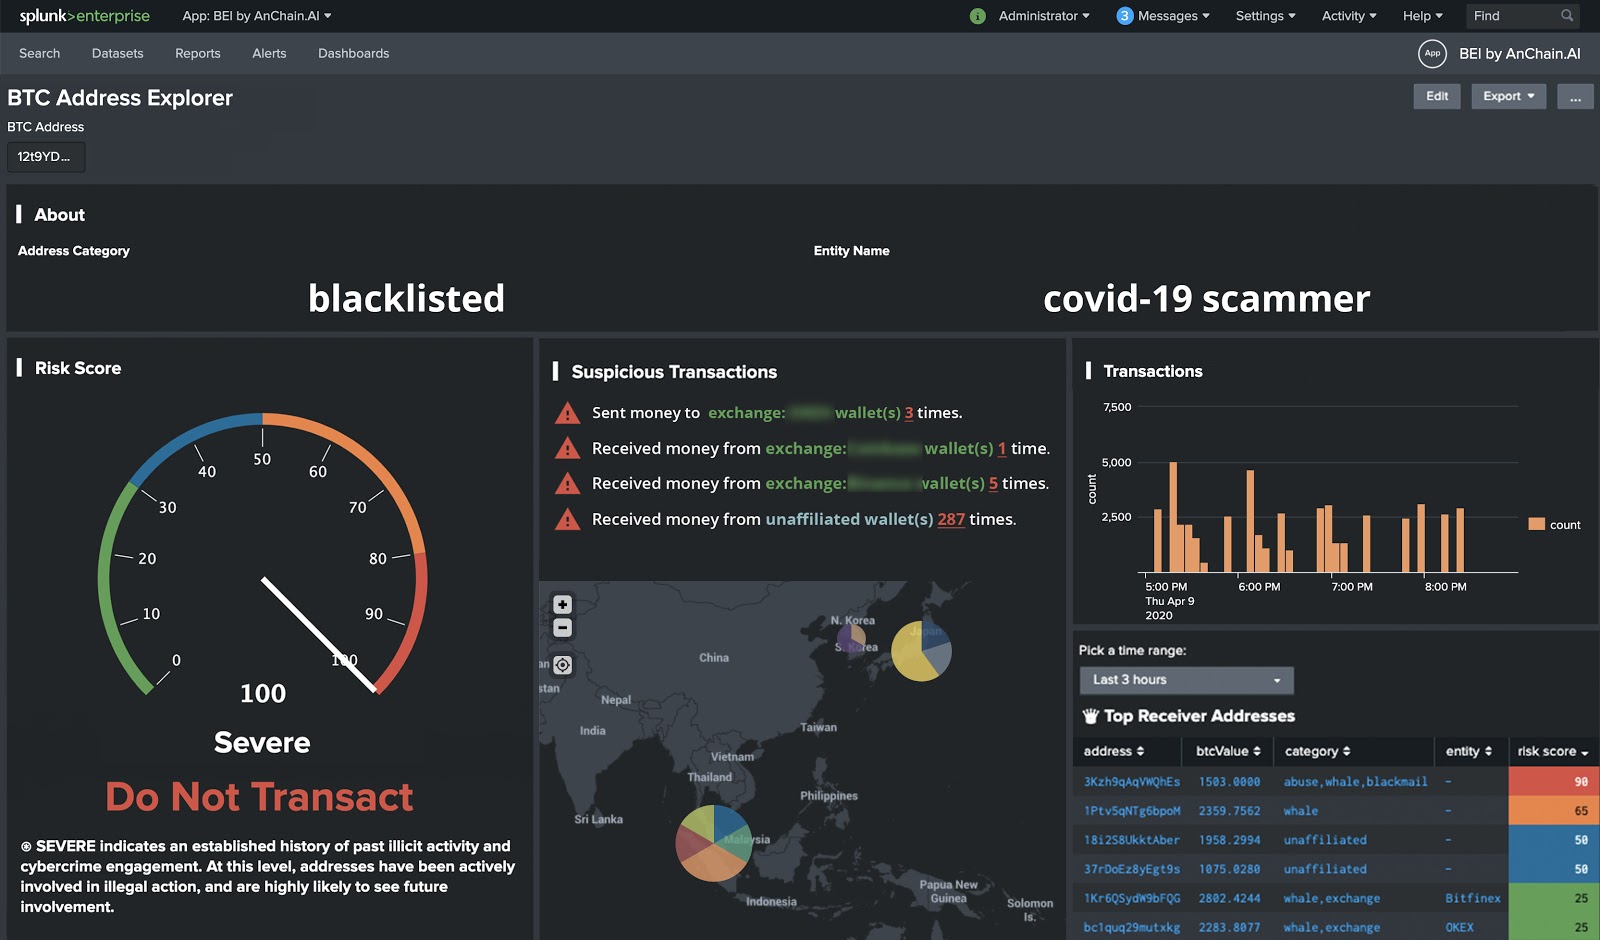Open the Datasets tab

[117, 54]
